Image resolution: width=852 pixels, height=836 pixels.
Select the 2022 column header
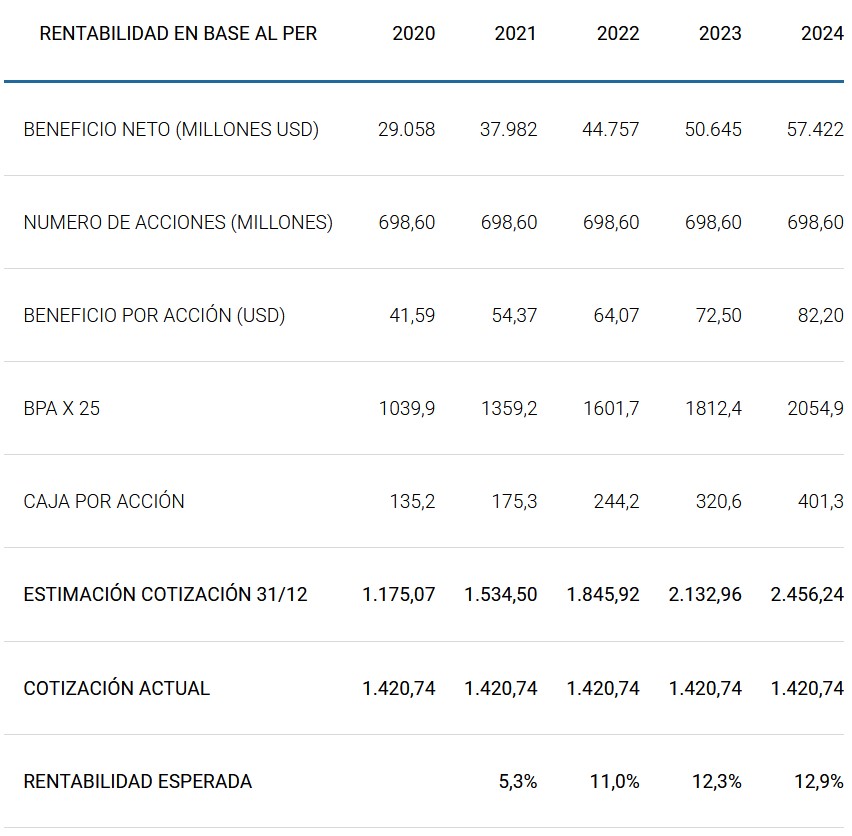point(617,34)
